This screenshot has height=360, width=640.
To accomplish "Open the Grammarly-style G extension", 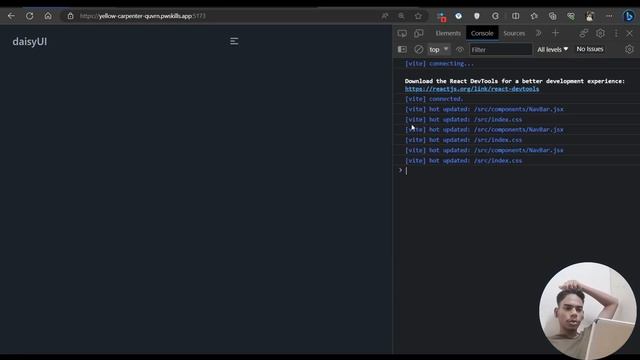I will click(495, 16).
